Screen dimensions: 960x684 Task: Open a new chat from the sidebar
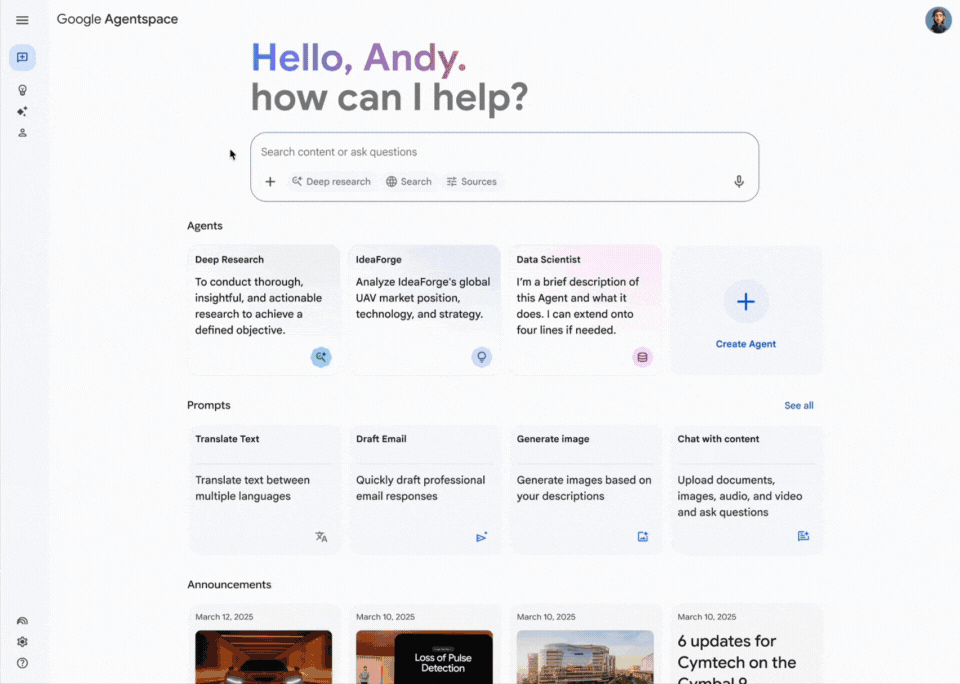(x=22, y=57)
